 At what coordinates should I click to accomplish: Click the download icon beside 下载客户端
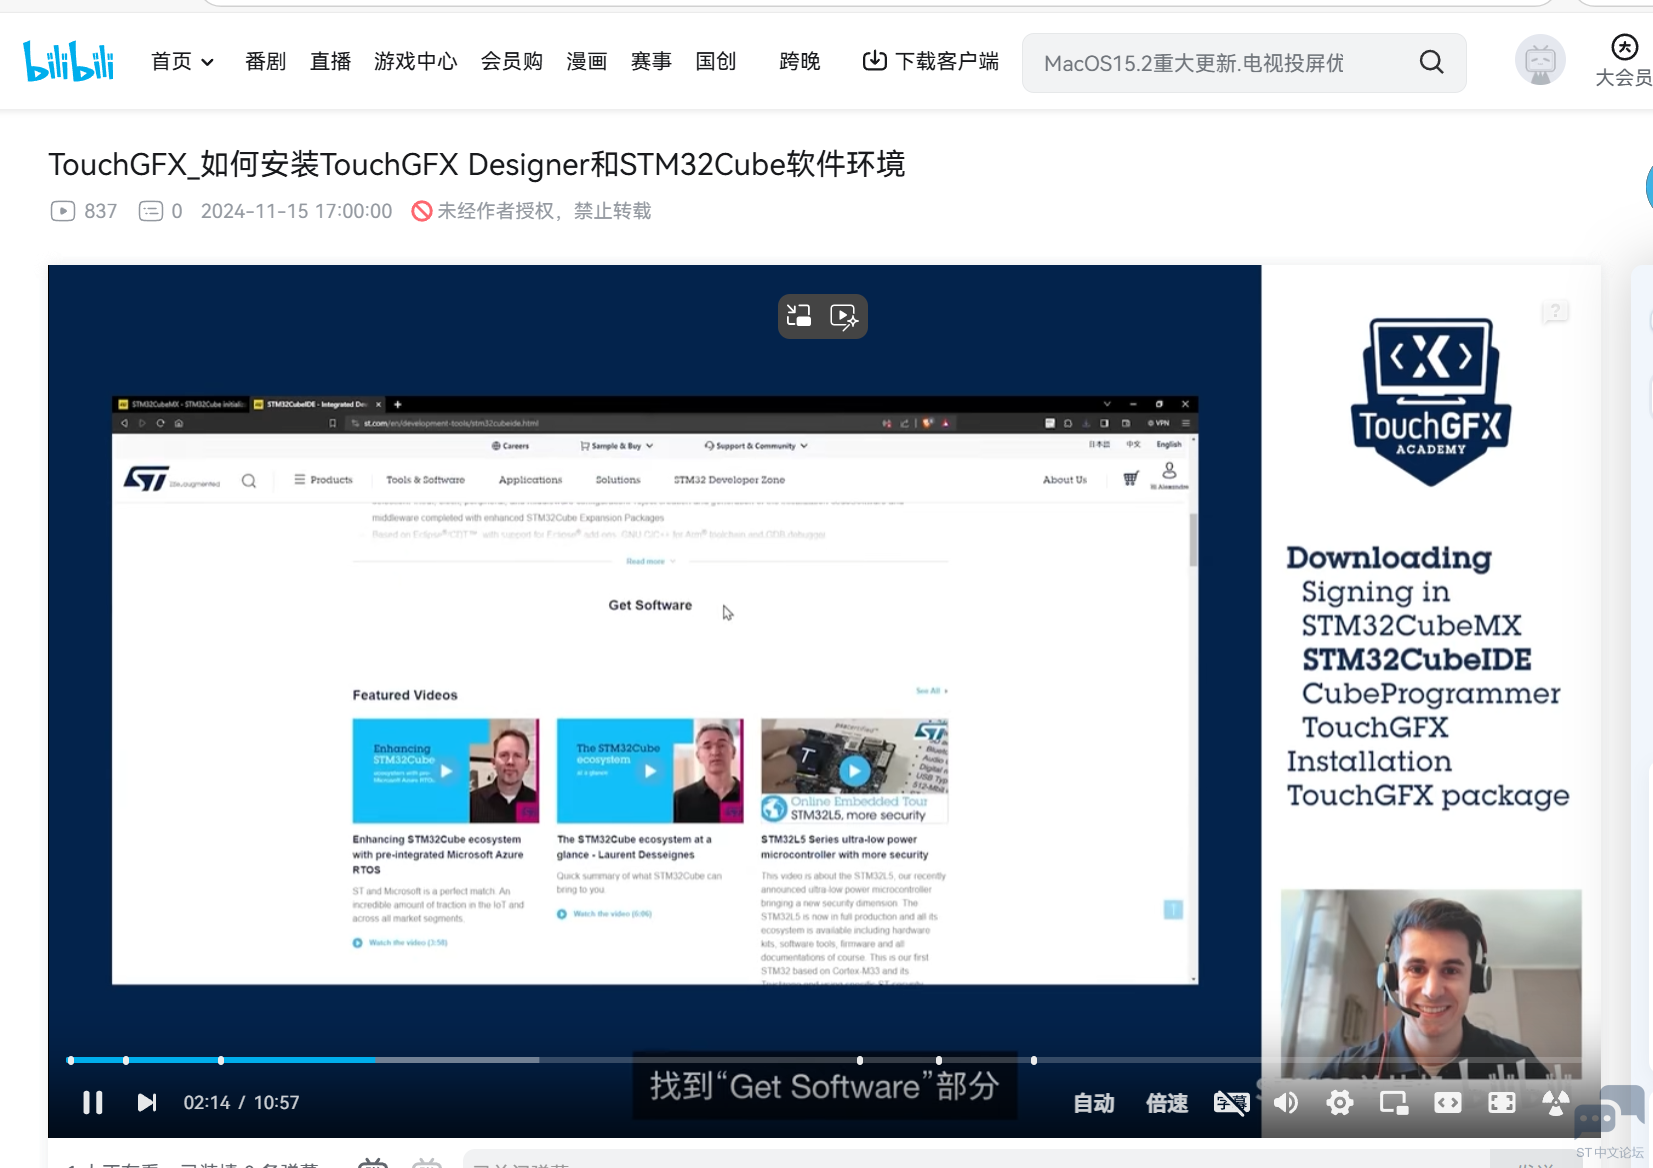[874, 61]
